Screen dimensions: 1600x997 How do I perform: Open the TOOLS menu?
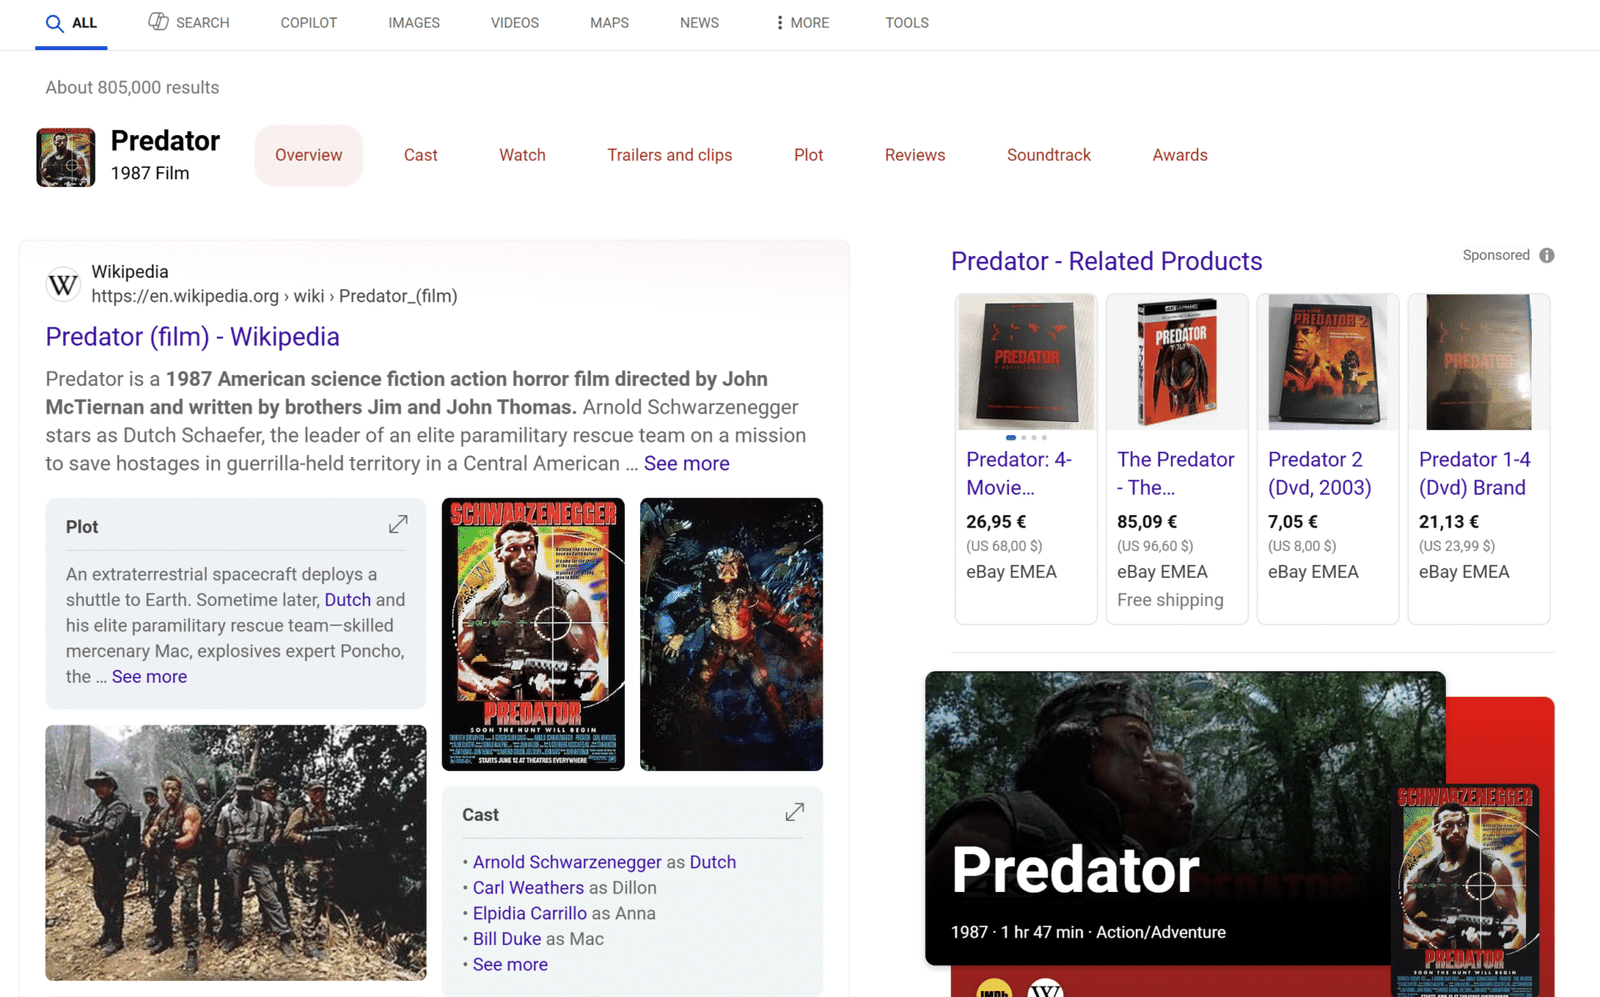(906, 23)
